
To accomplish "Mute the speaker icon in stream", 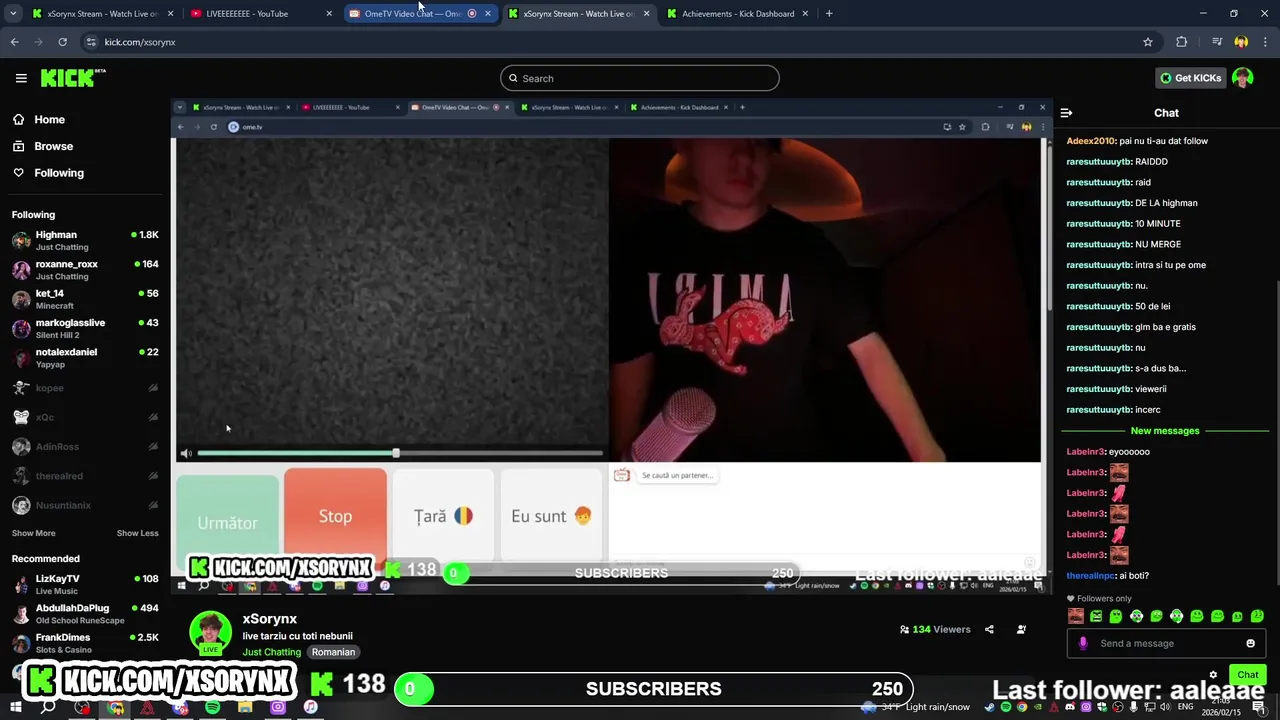I will [x=185, y=454].
